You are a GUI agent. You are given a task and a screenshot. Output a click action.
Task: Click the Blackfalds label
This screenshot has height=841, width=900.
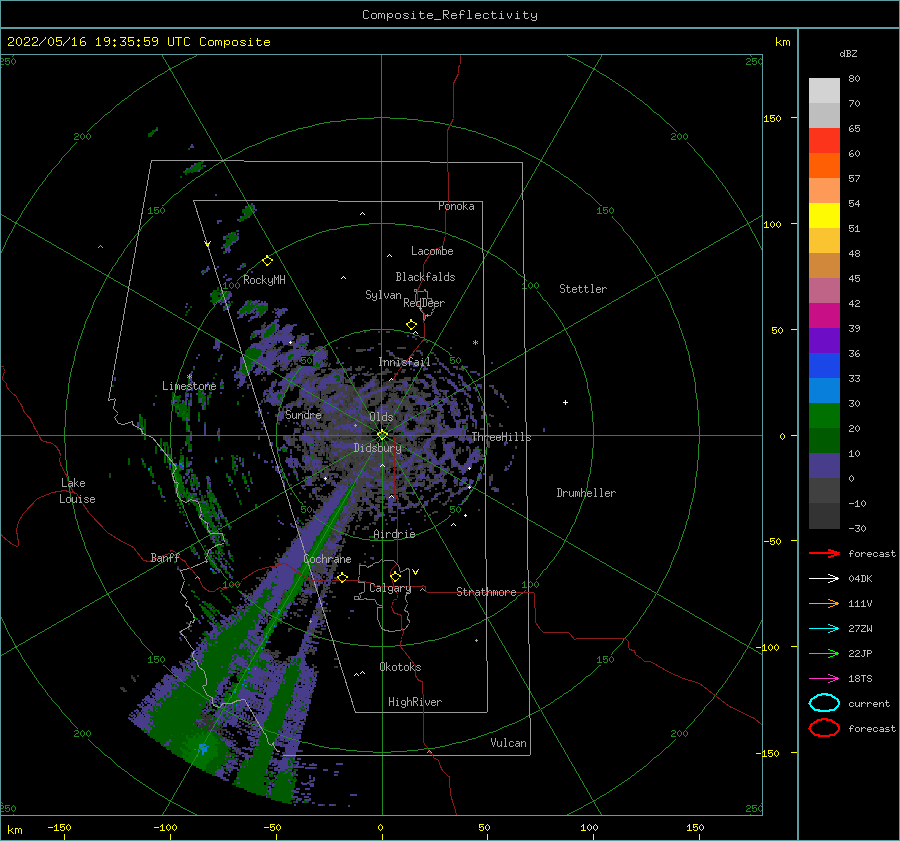tap(425, 277)
